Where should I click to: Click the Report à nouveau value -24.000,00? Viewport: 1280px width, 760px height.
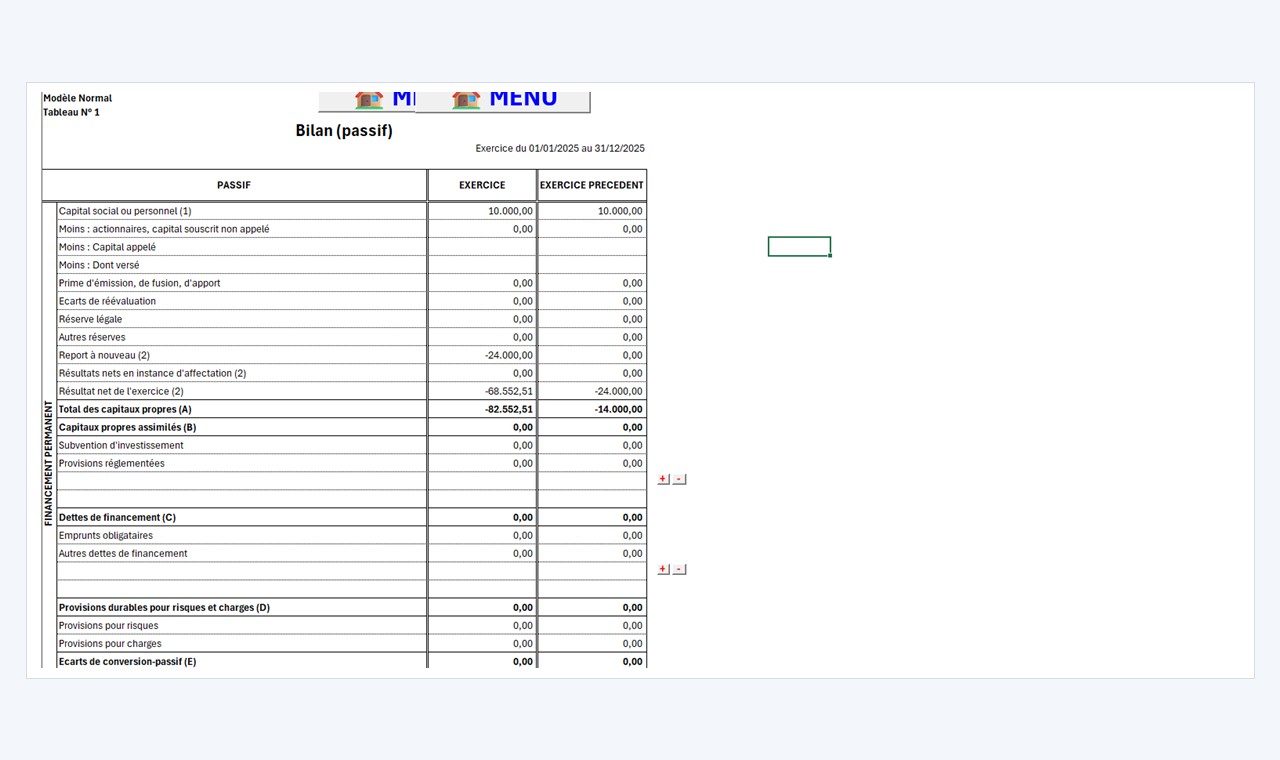pos(508,355)
